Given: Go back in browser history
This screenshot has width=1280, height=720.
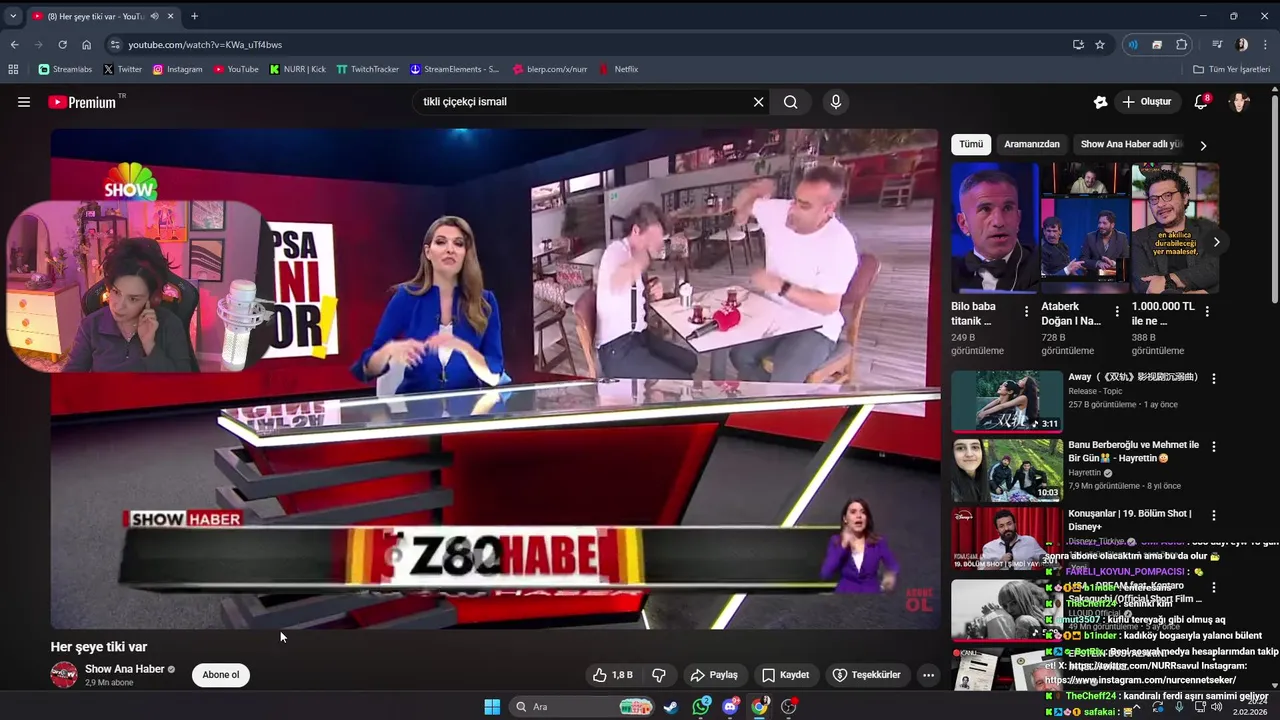Looking at the screenshot, I should (x=14, y=45).
